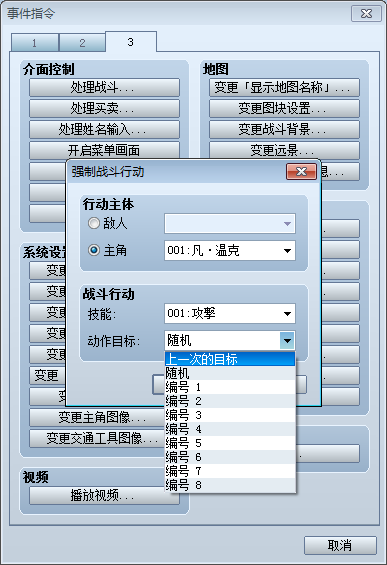Image resolution: width=387 pixels, height=565 pixels.
Task: Click the 处理姓名输入... button
Action: (x=104, y=129)
